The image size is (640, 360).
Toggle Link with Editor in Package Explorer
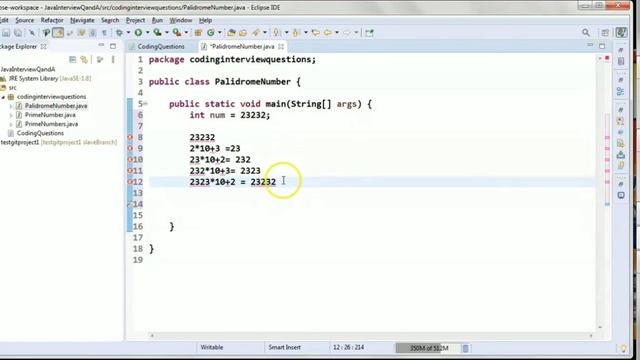click(x=84, y=60)
